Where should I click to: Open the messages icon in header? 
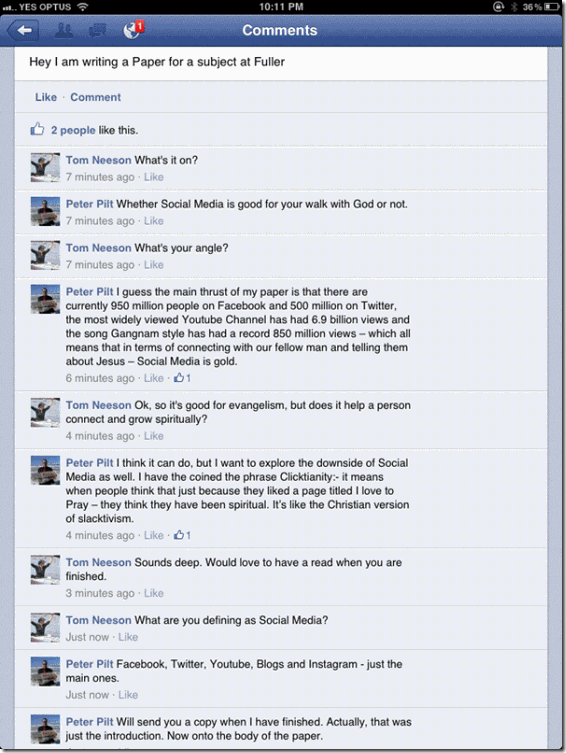(98, 31)
